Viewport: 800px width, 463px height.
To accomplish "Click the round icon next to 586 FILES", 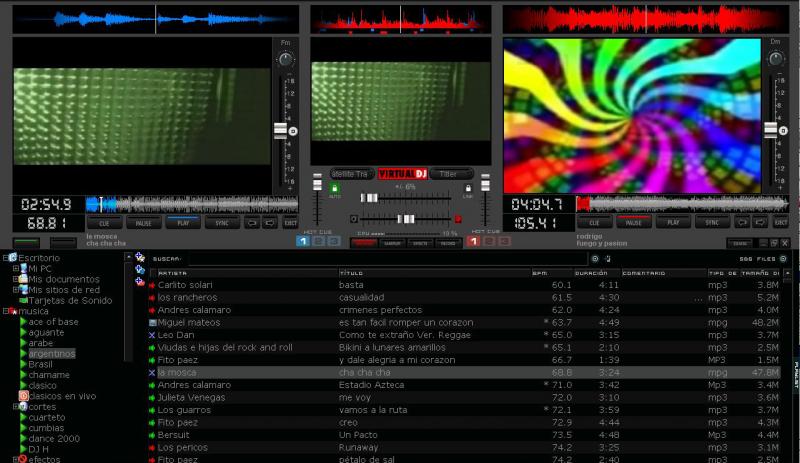I will coord(783,259).
